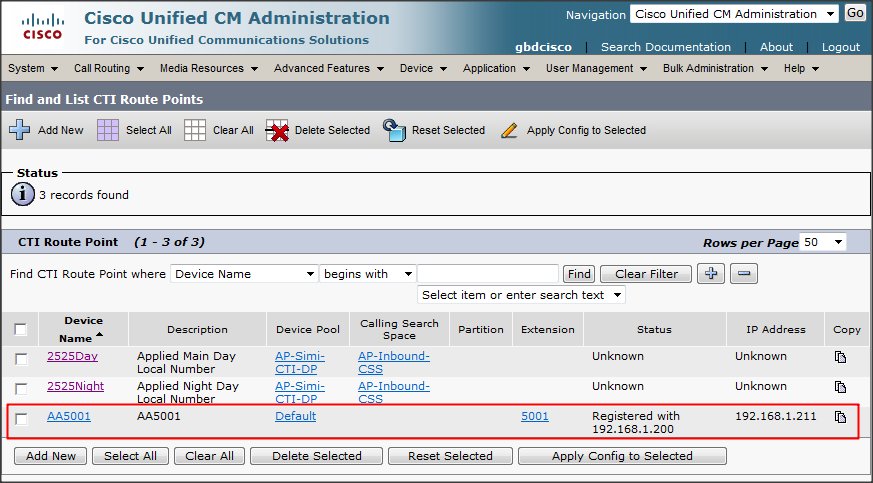873x483 pixels.
Task: Open the System menu
Action: pos(33,68)
